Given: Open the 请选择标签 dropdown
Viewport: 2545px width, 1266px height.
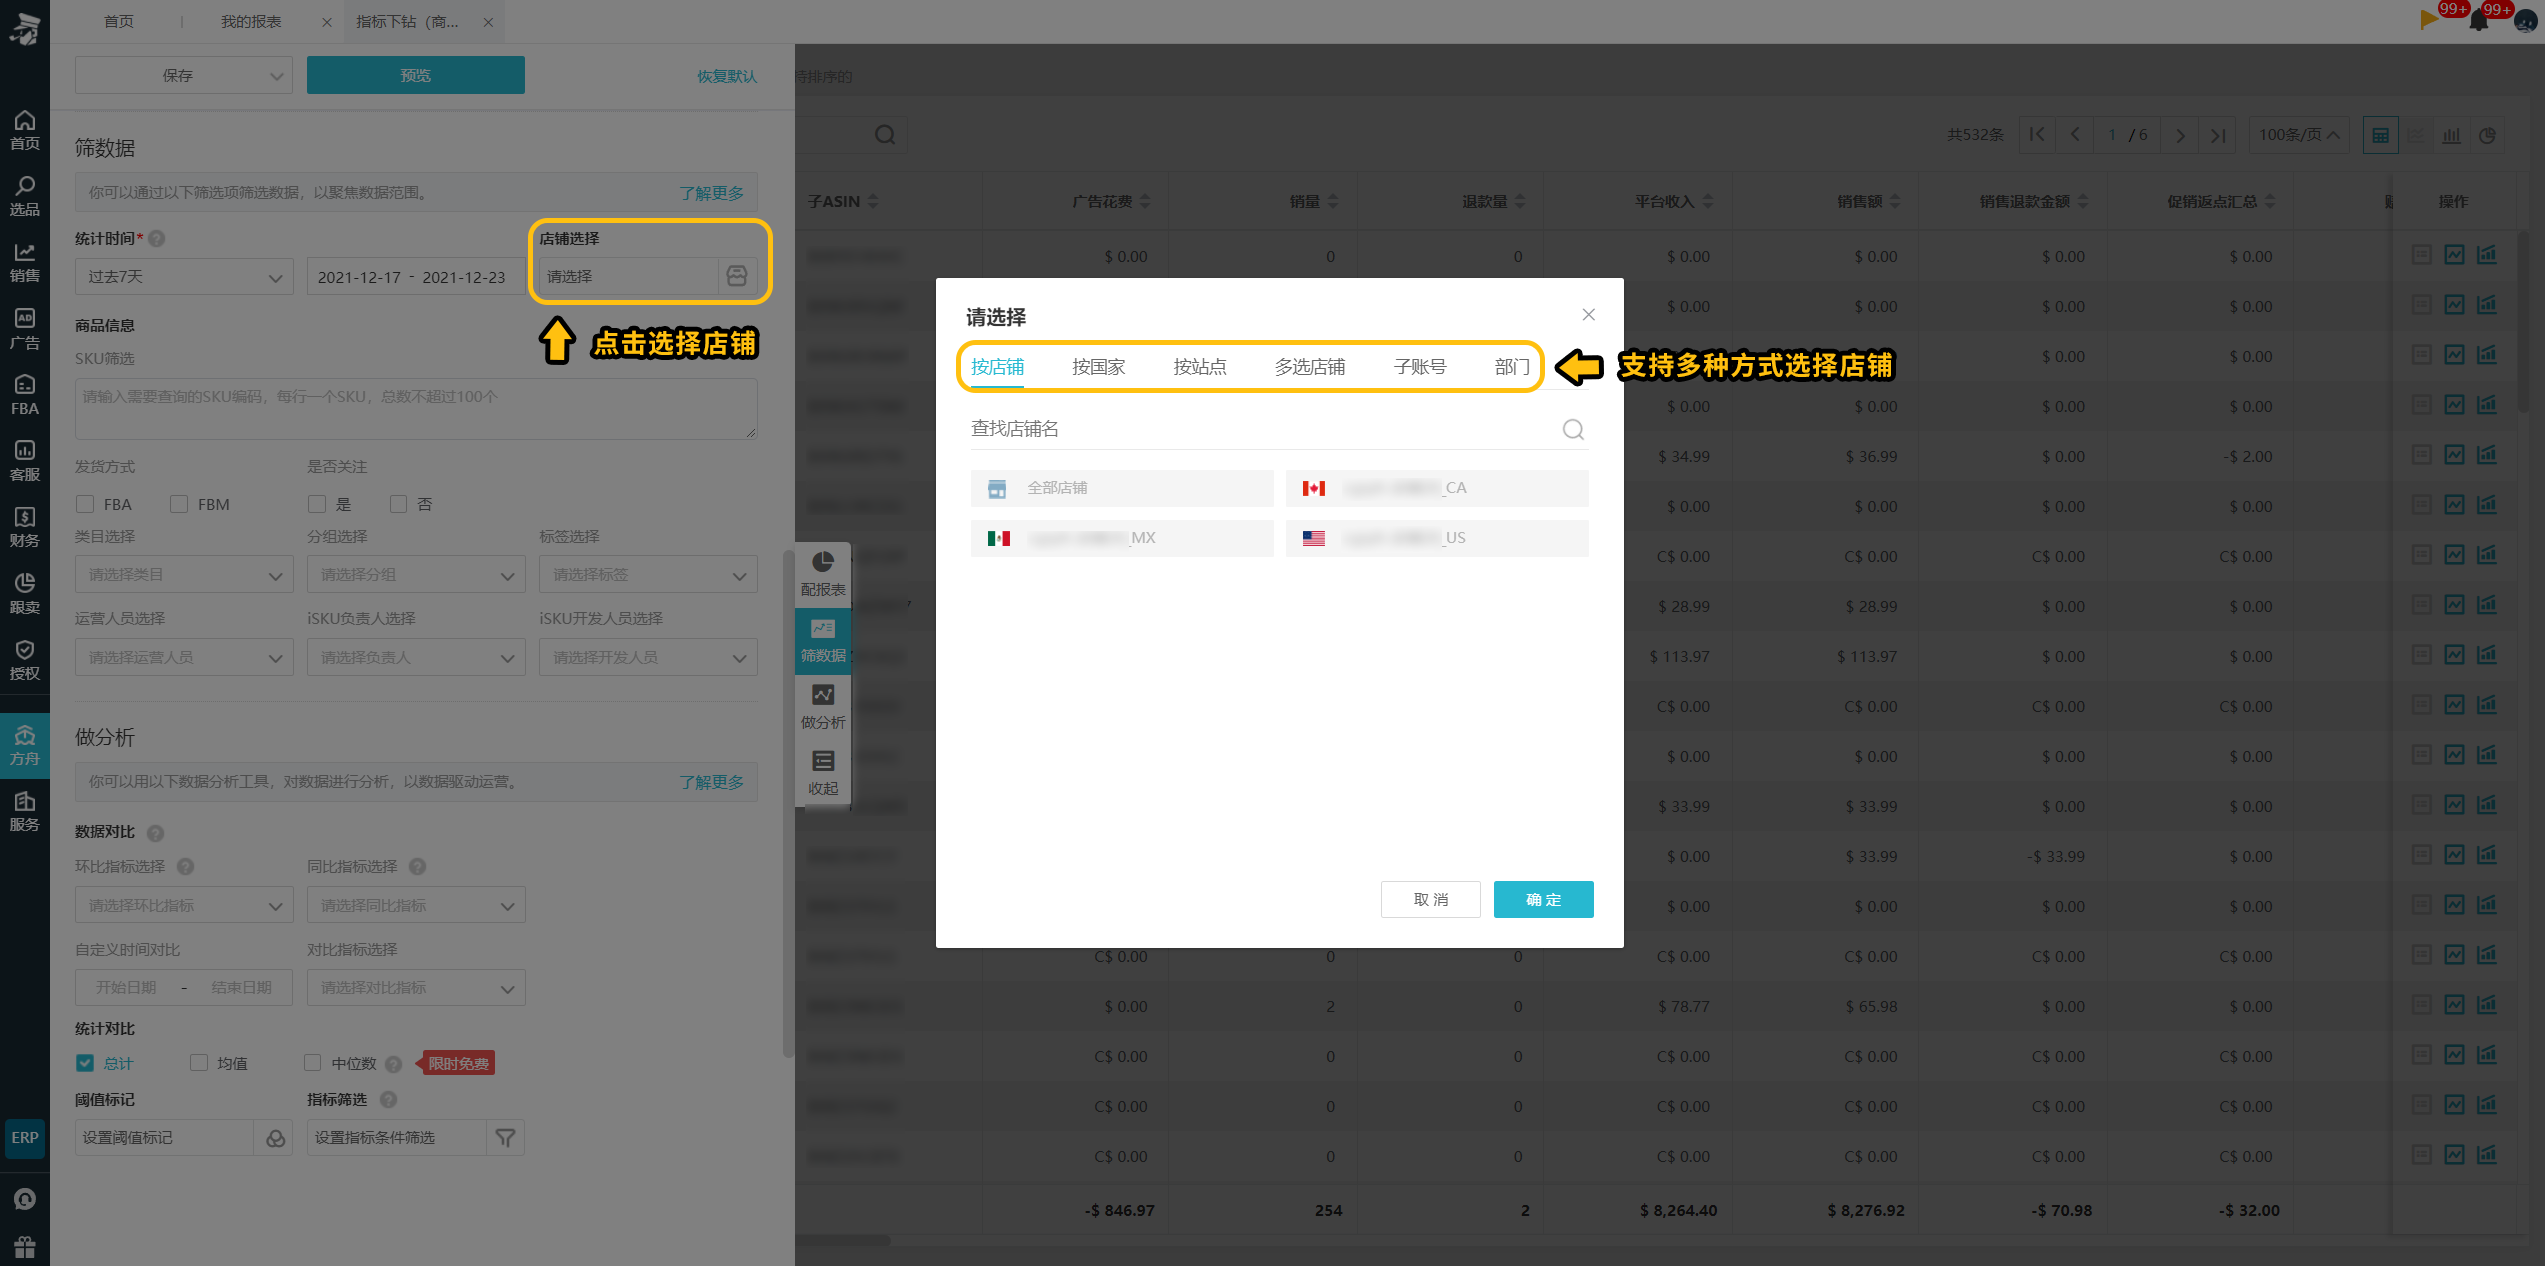Looking at the screenshot, I should [x=648, y=575].
